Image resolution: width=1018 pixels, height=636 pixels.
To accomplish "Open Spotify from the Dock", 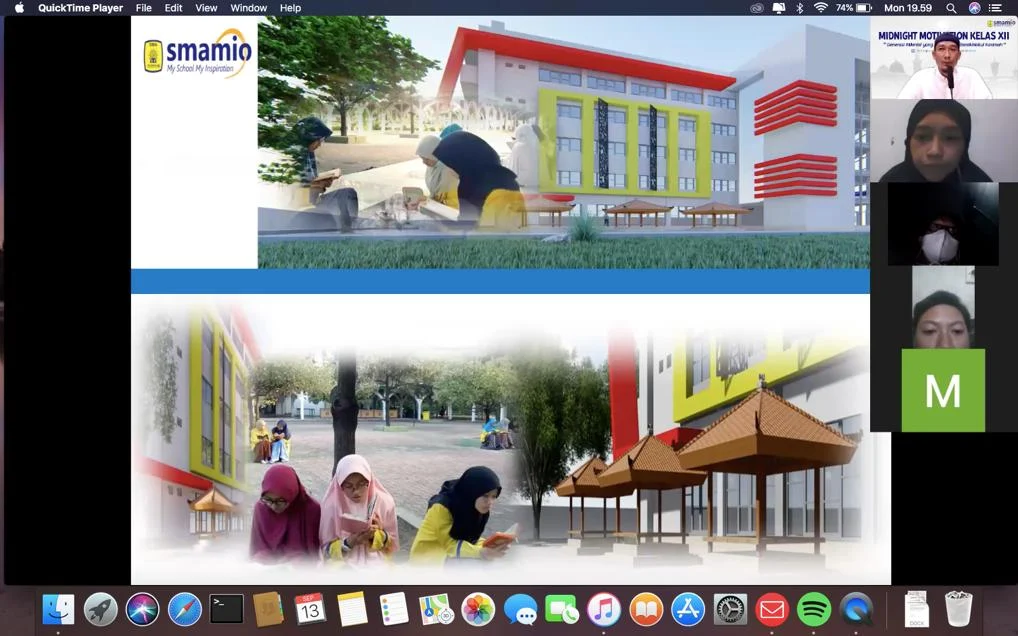I will tap(813, 608).
